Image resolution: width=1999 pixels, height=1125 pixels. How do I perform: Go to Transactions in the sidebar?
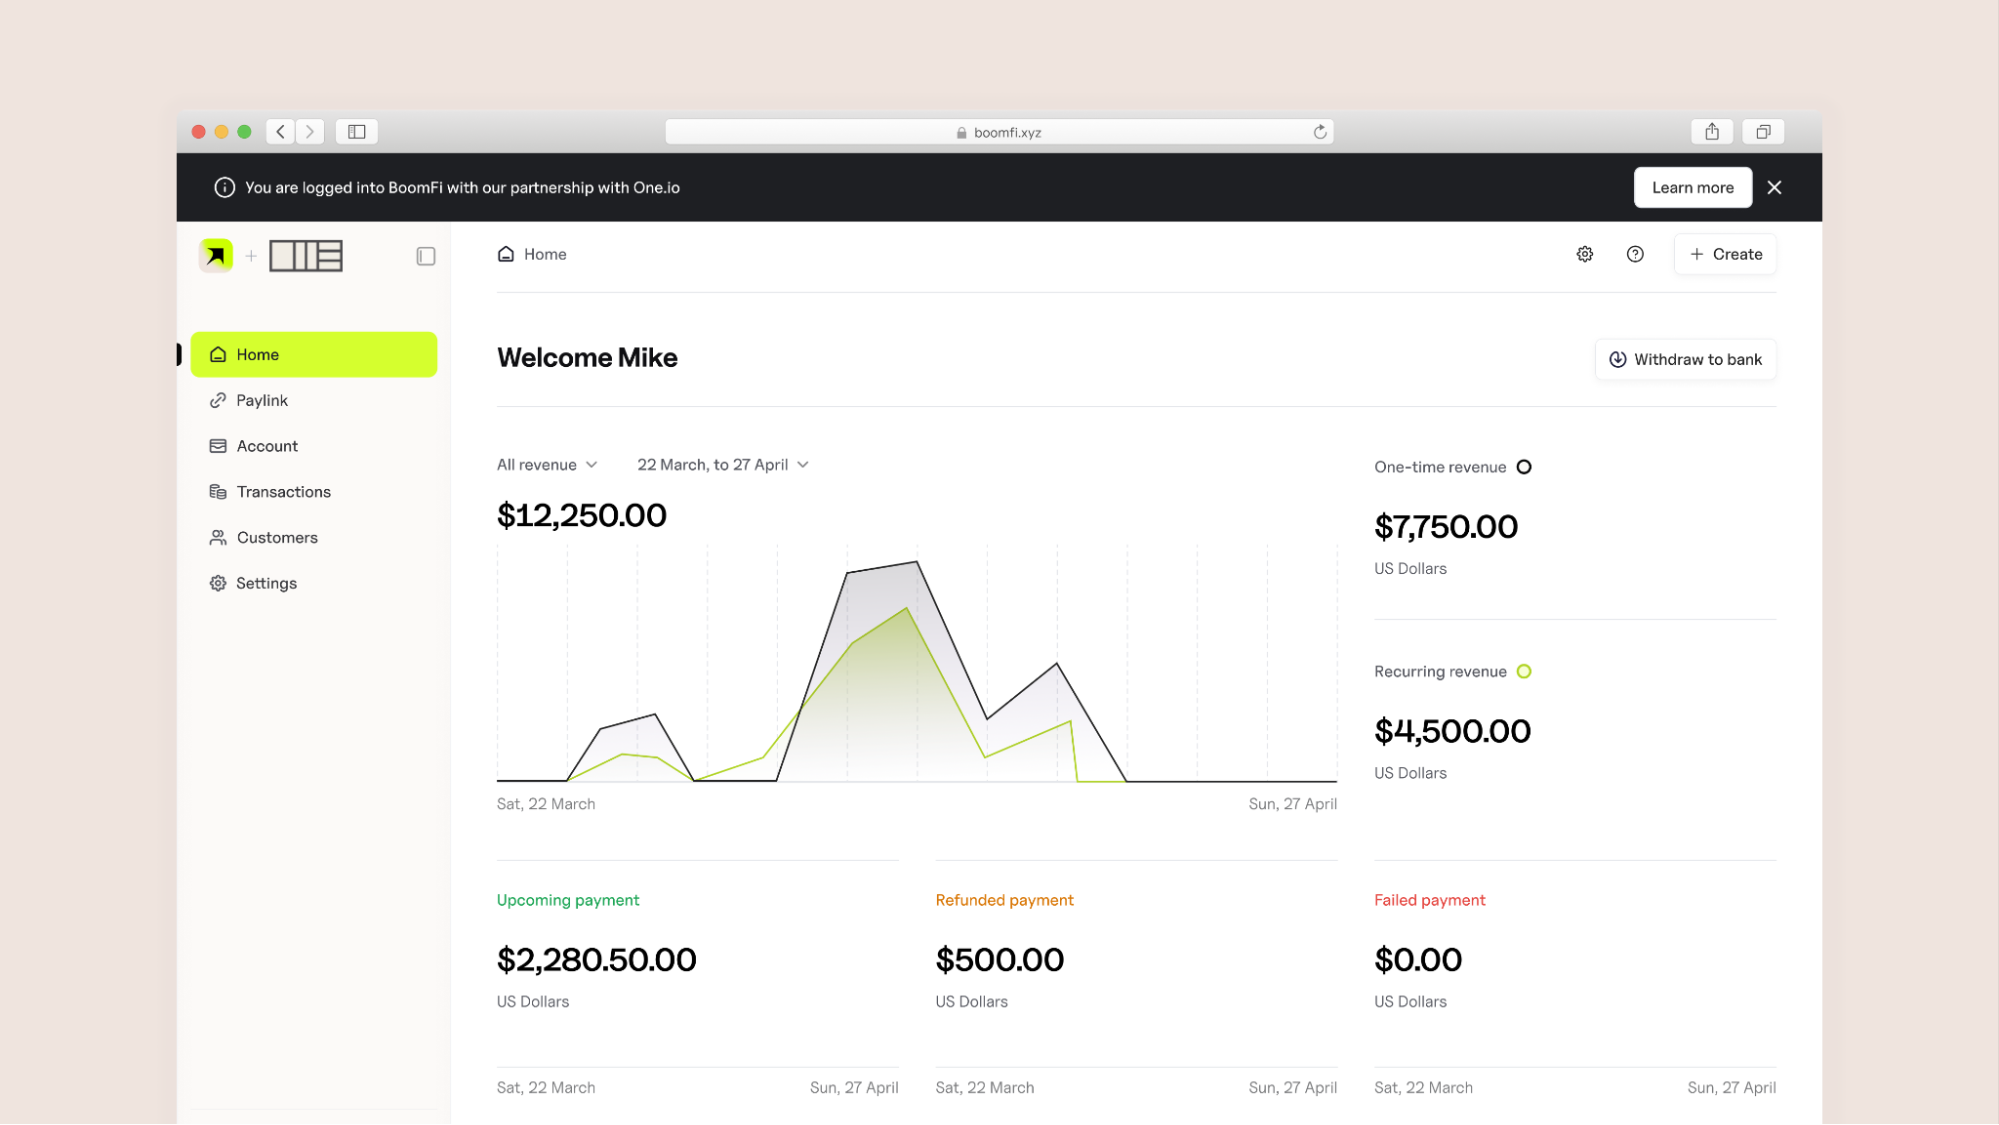point(283,492)
